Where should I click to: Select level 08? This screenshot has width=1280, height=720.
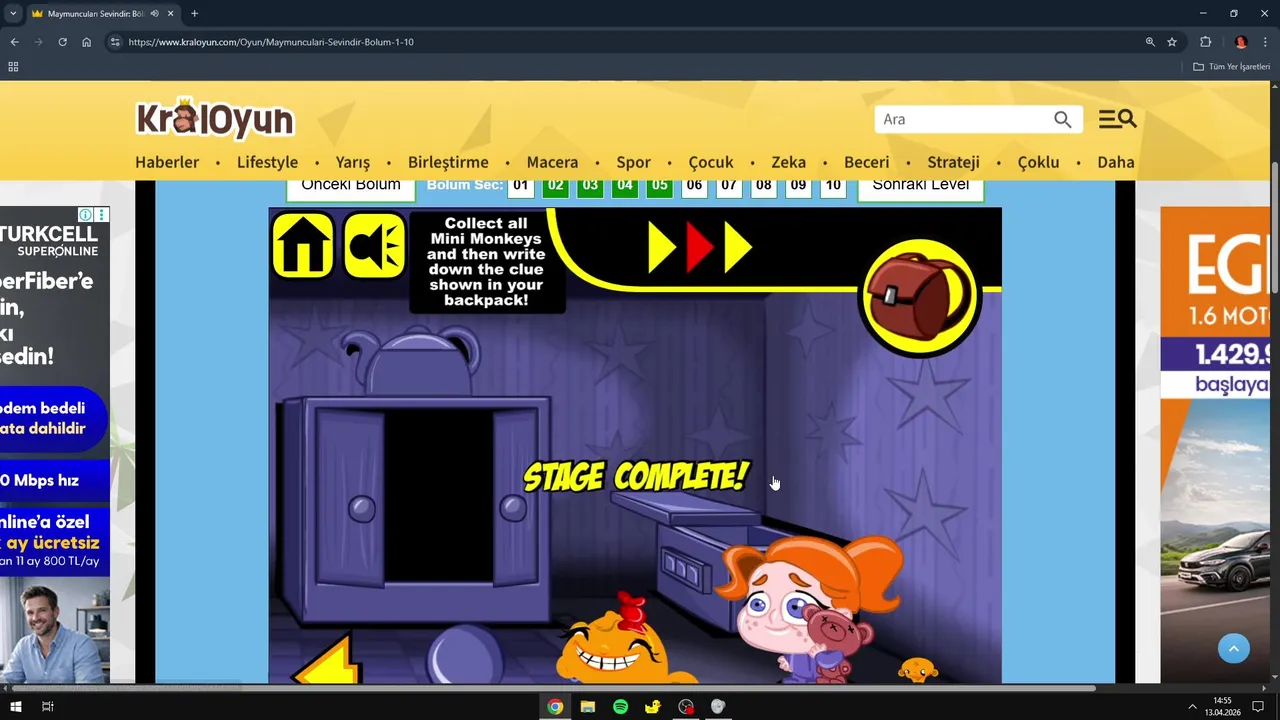pos(764,187)
